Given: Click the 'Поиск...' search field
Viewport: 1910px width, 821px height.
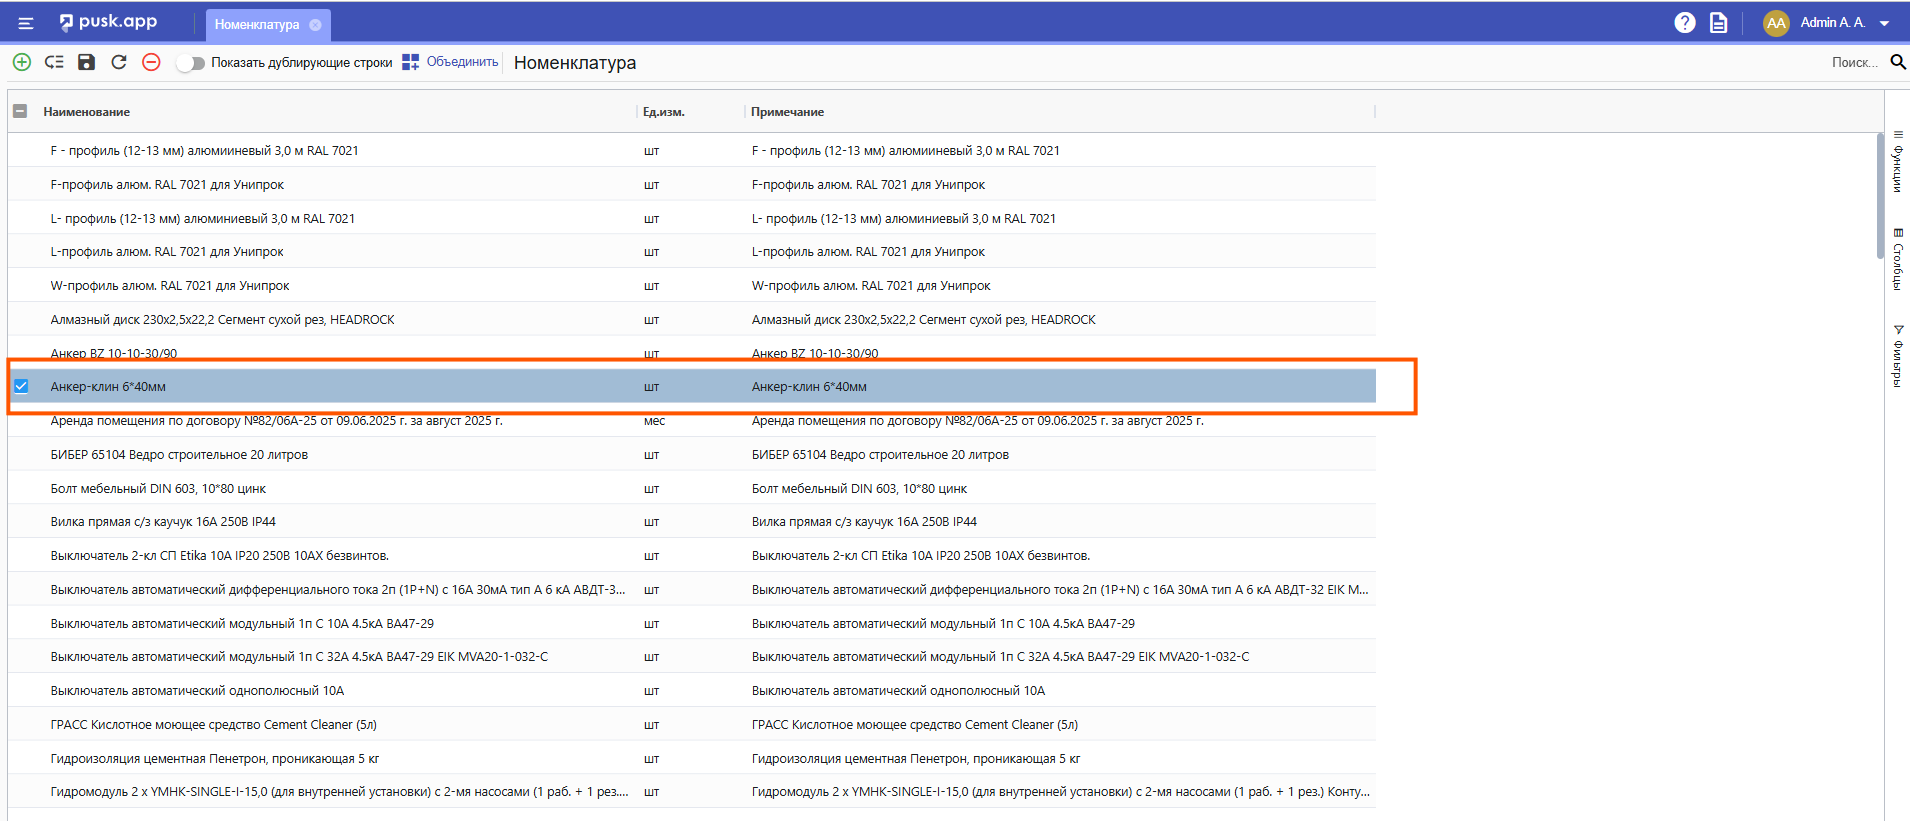Looking at the screenshot, I should click(x=1853, y=62).
